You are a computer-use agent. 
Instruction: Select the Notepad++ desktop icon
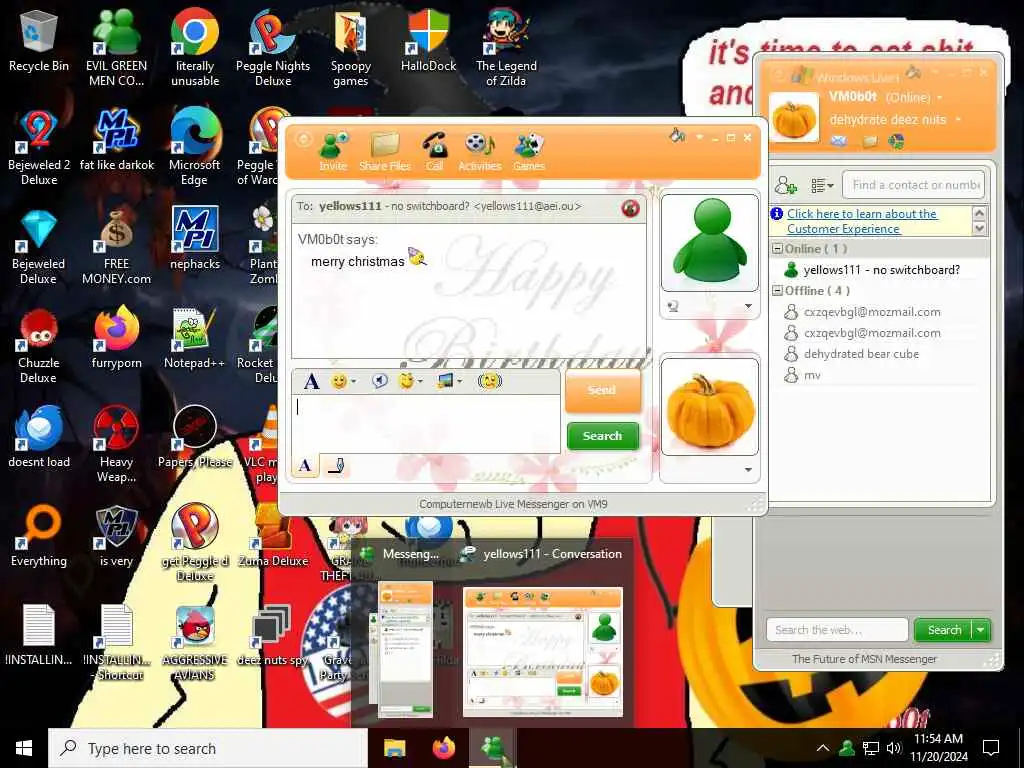(x=195, y=340)
